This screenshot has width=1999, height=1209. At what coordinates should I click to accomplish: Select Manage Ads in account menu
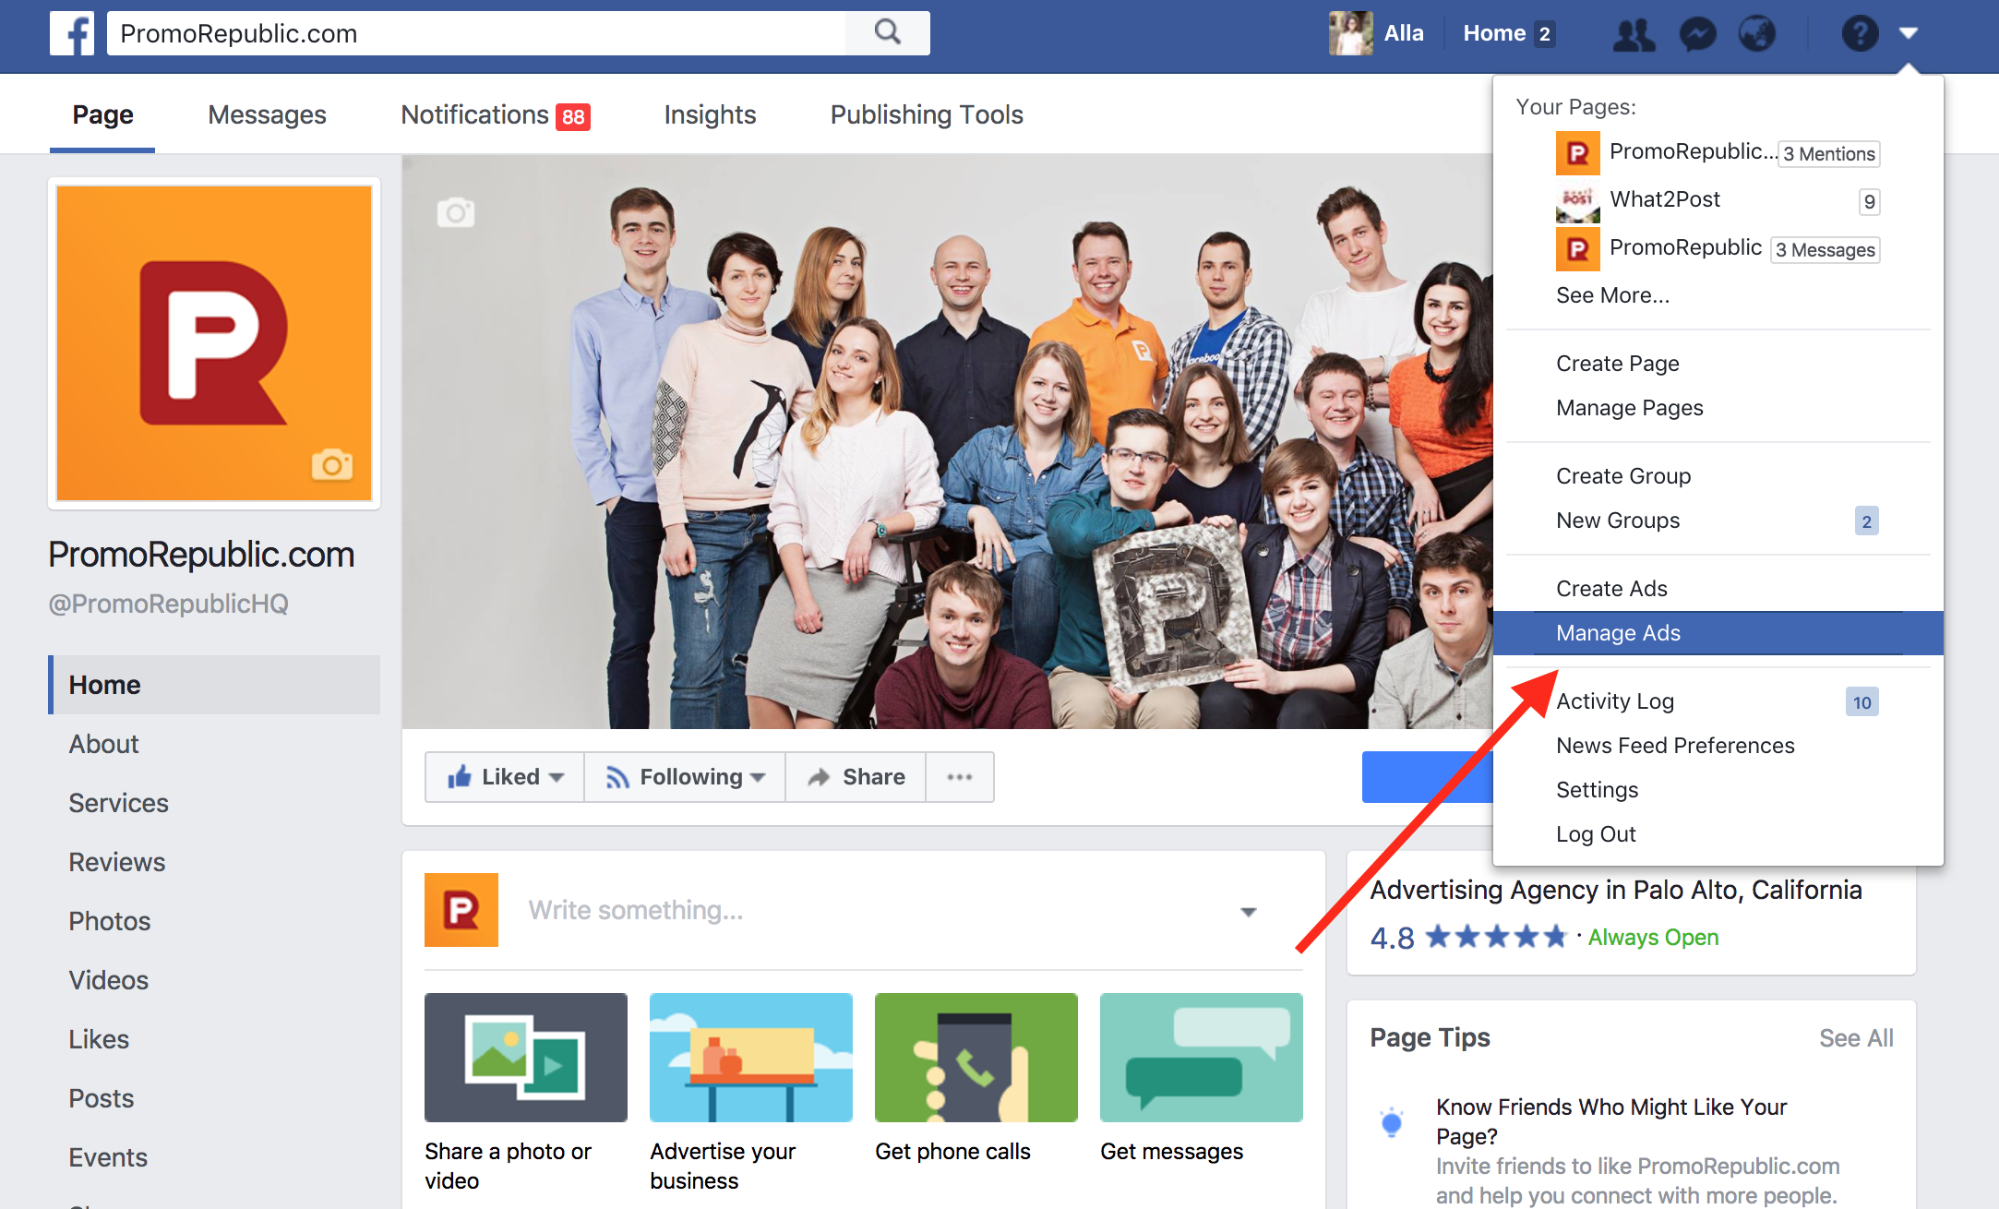(x=1718, y=633)
